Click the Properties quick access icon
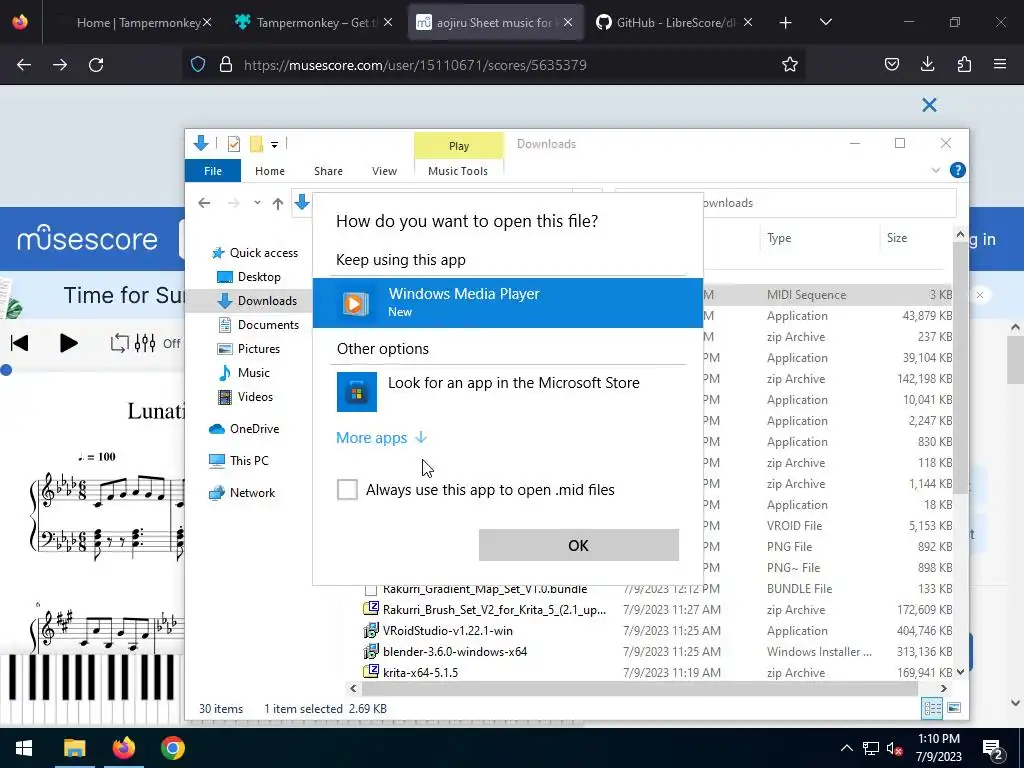1024x768 pixels. click(234, 144)
